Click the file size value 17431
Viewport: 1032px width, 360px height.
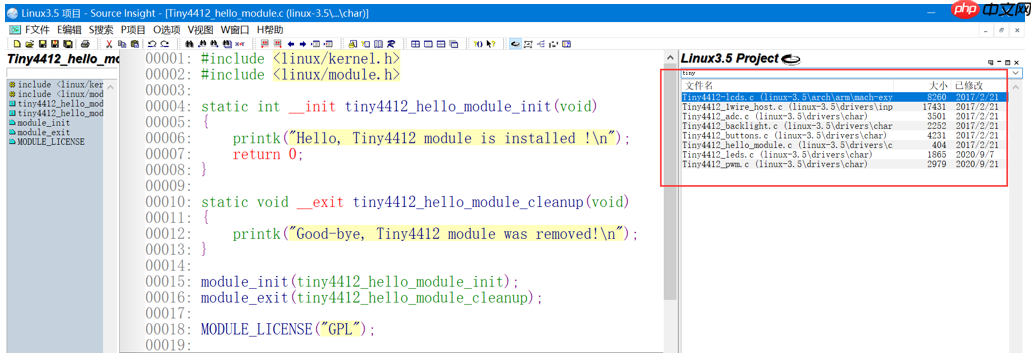934,107
